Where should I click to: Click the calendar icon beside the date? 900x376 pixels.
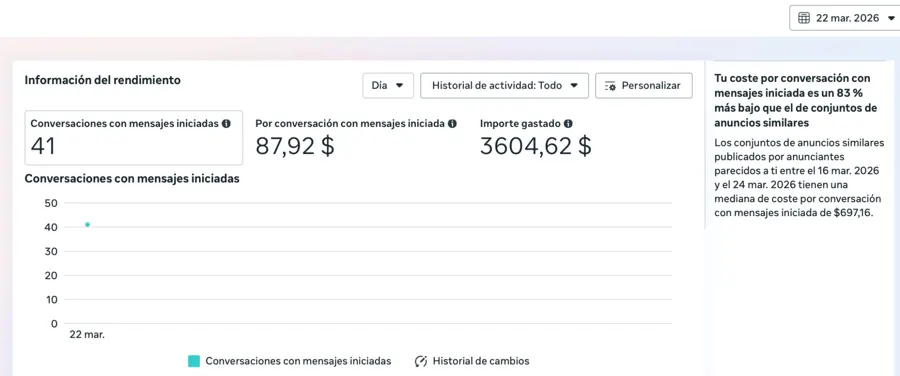(x=804, y=18)
